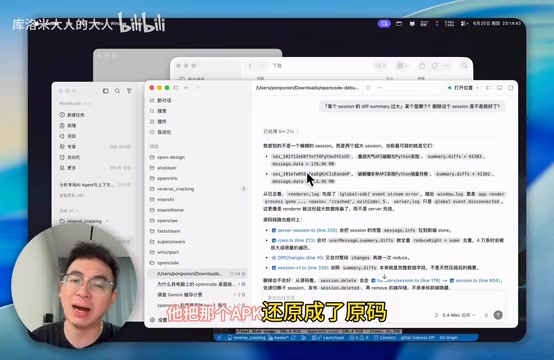Click the clock icon beside the conversation title
The height and width of the screenshot is (360, 554).
[368, 88]
